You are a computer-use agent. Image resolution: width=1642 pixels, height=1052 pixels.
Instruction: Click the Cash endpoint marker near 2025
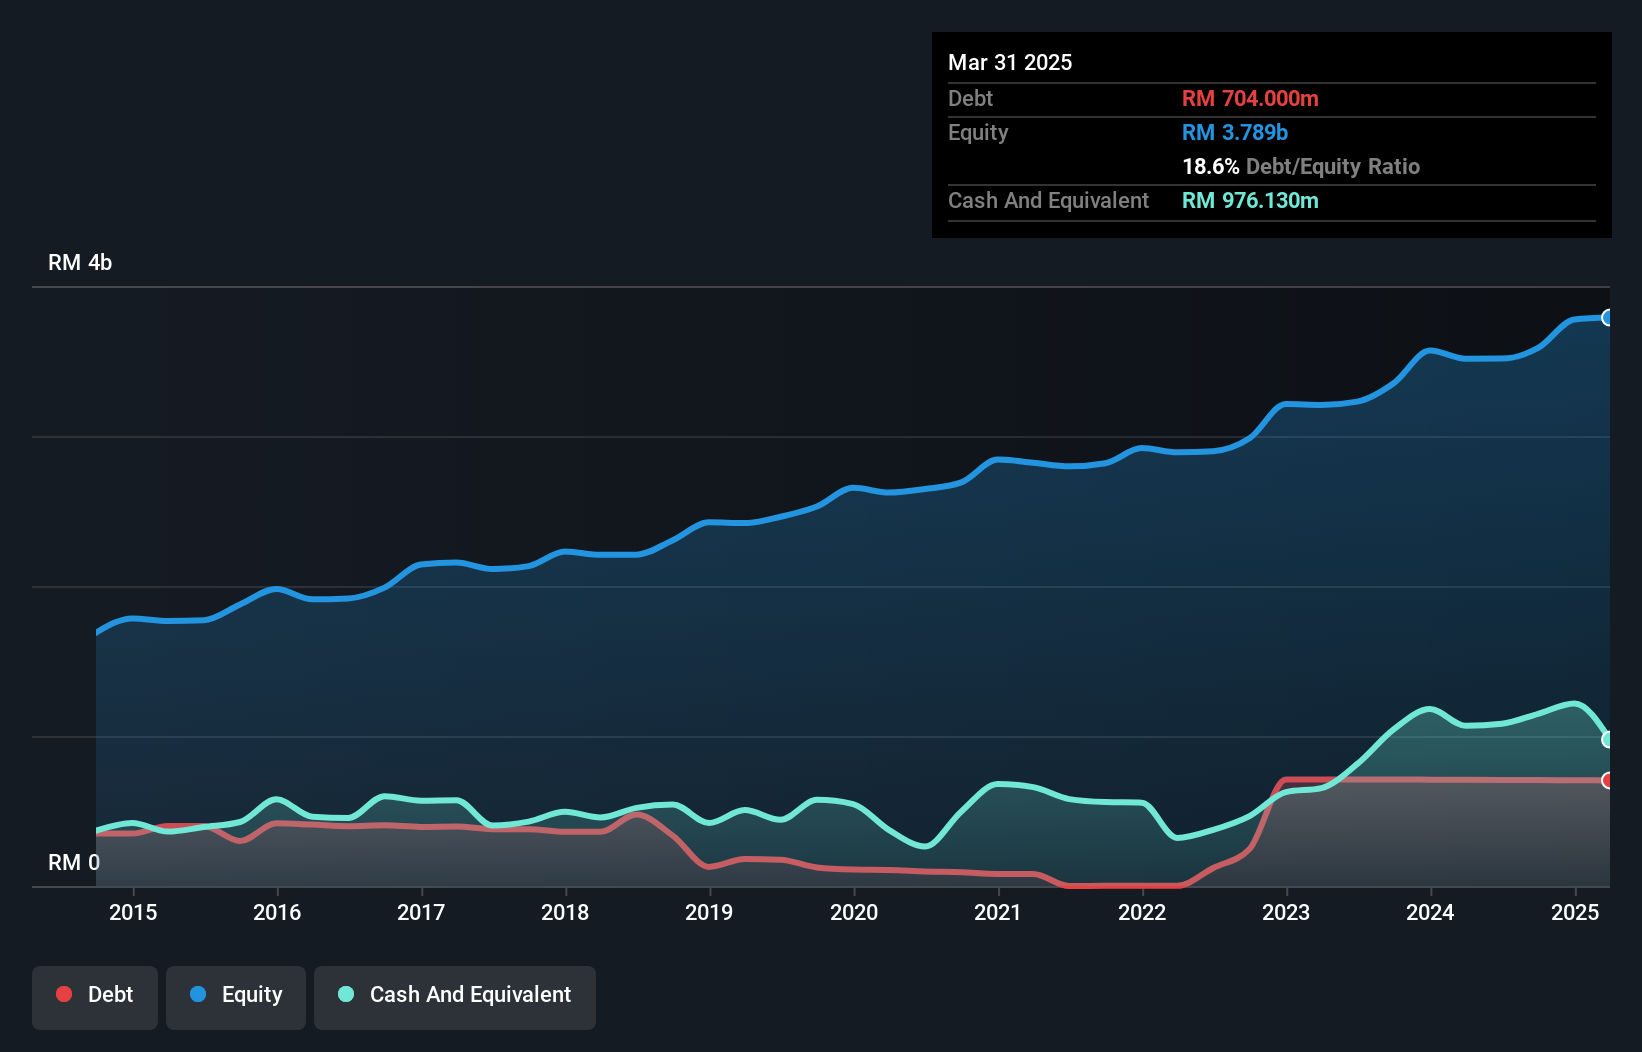(x=1608, y=740)
